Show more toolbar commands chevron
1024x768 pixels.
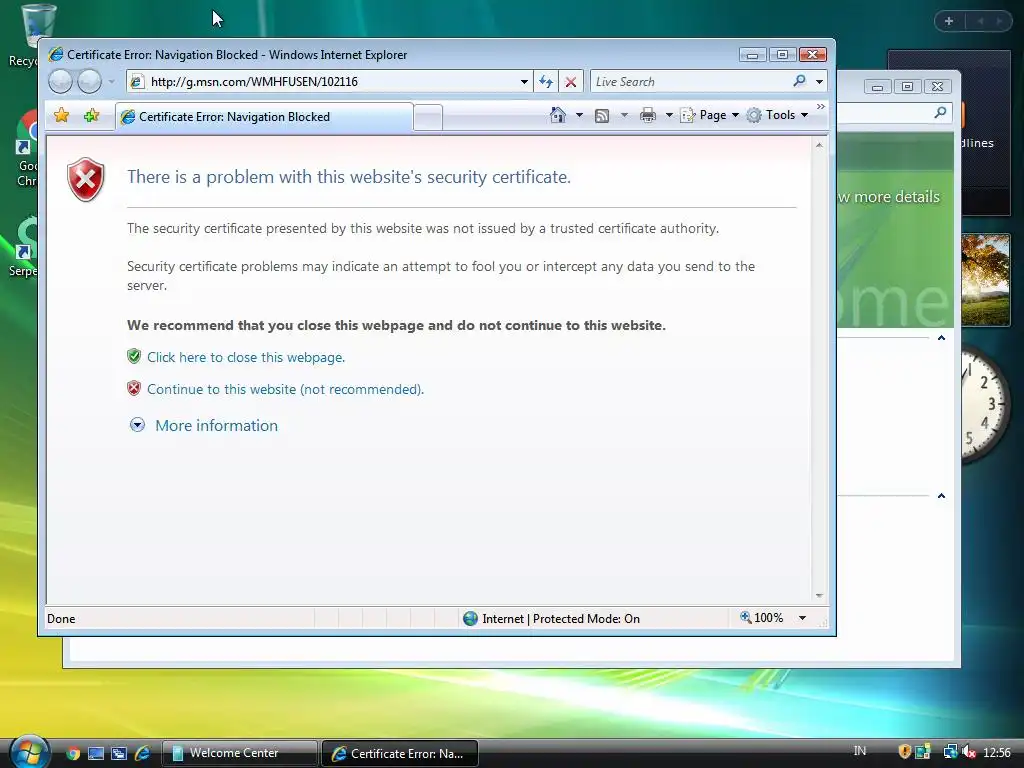[x=821, y=106]
